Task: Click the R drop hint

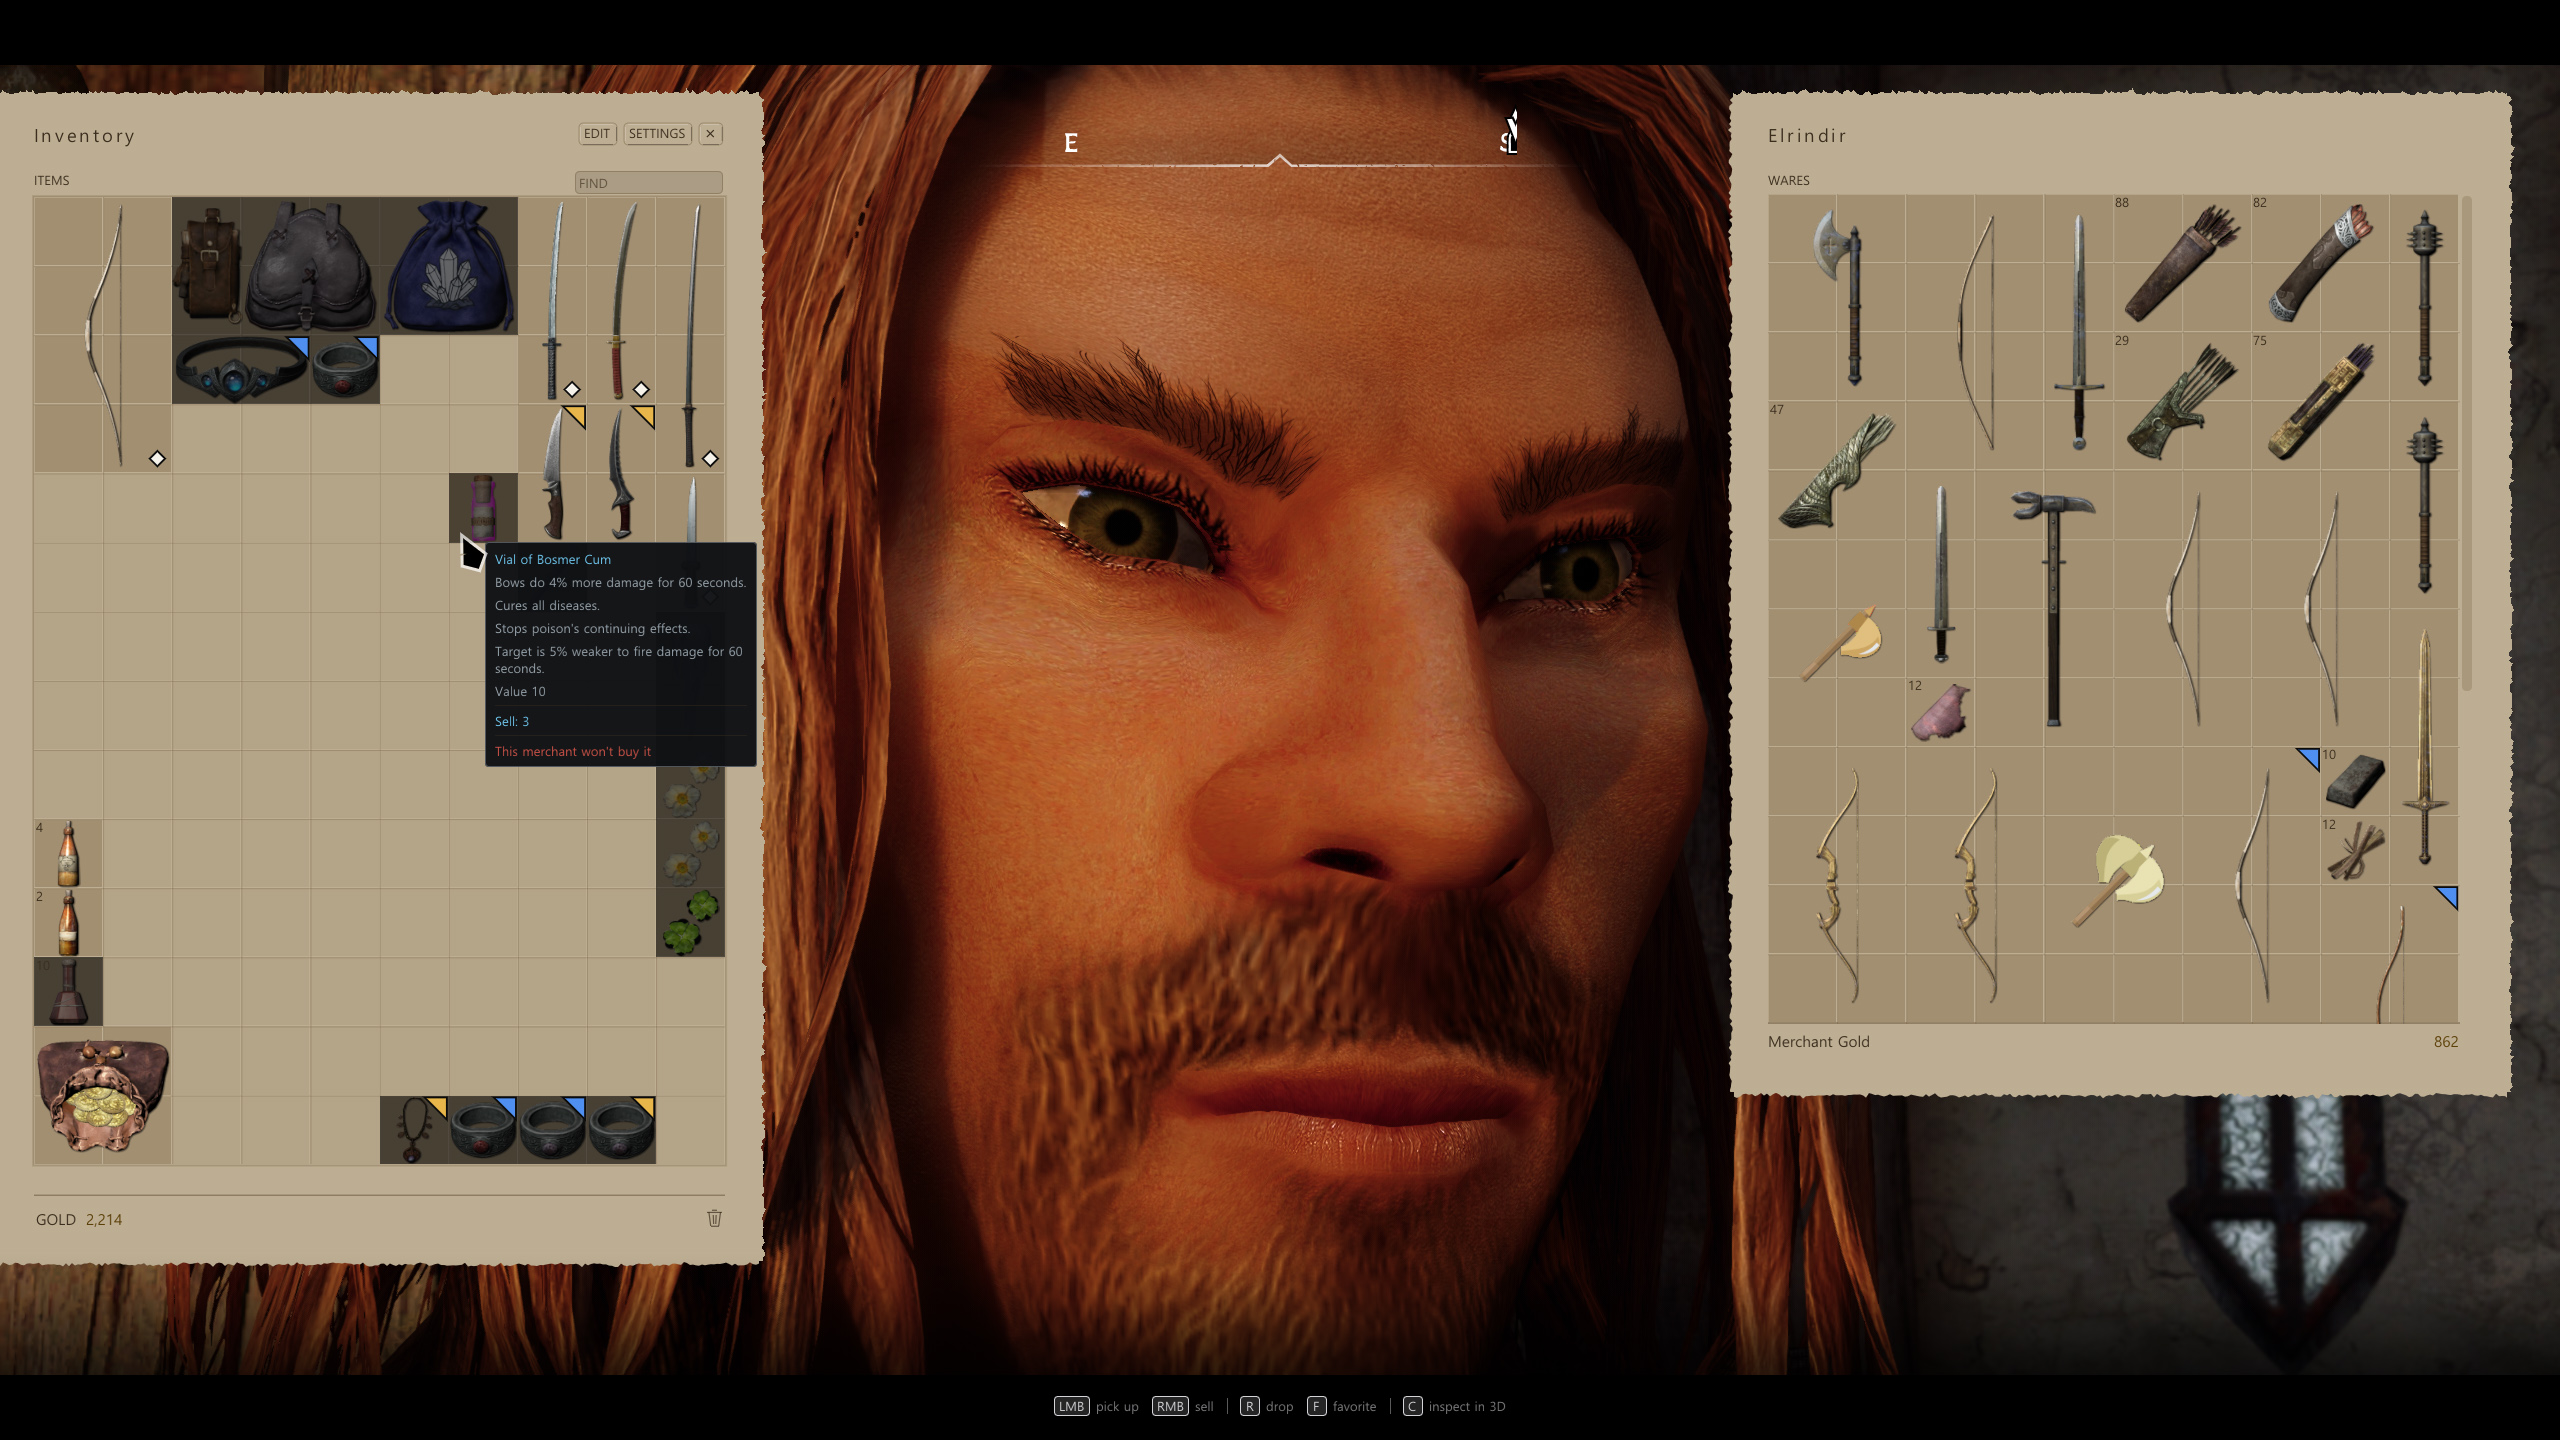Action: click(x=1267, y=1406)
